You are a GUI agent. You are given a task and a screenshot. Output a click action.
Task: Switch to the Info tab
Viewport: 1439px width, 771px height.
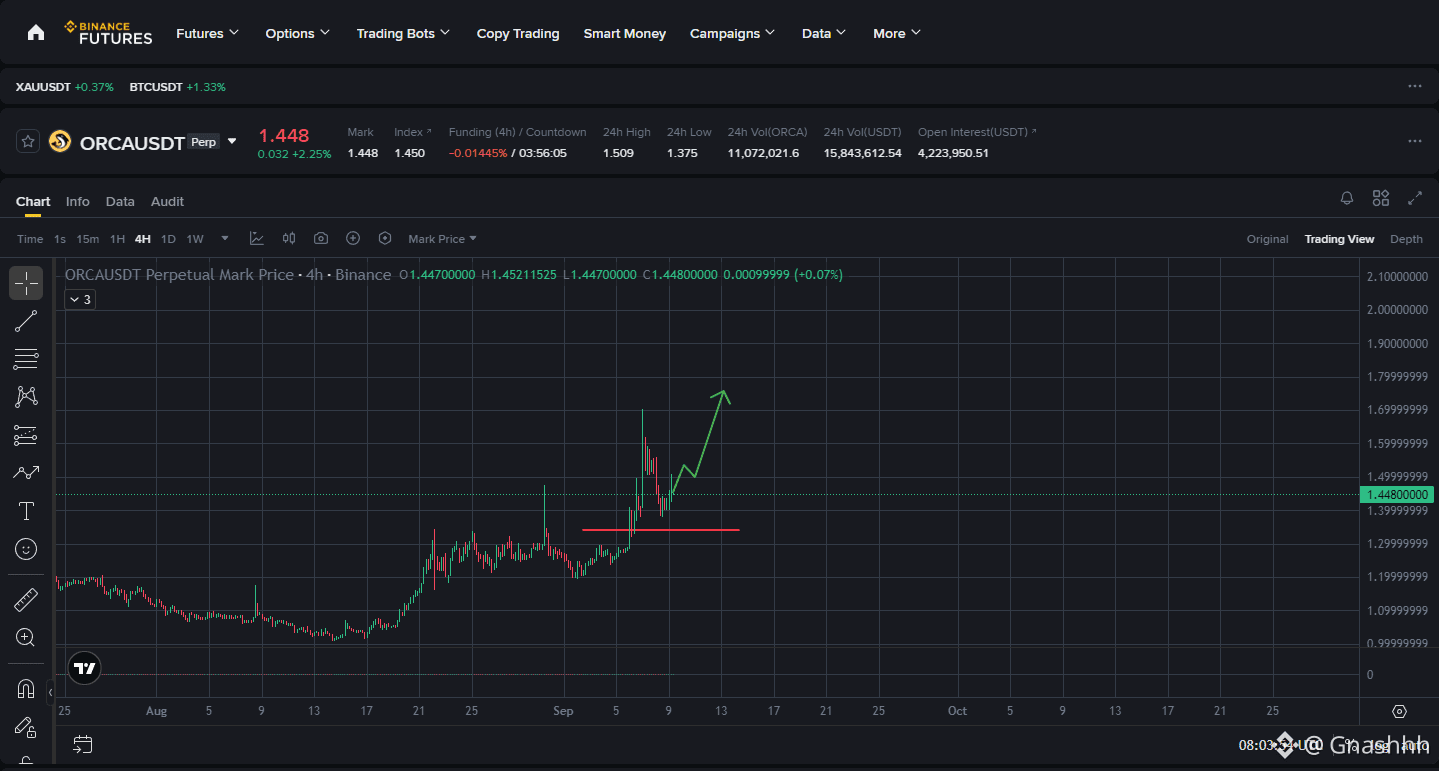78,201
